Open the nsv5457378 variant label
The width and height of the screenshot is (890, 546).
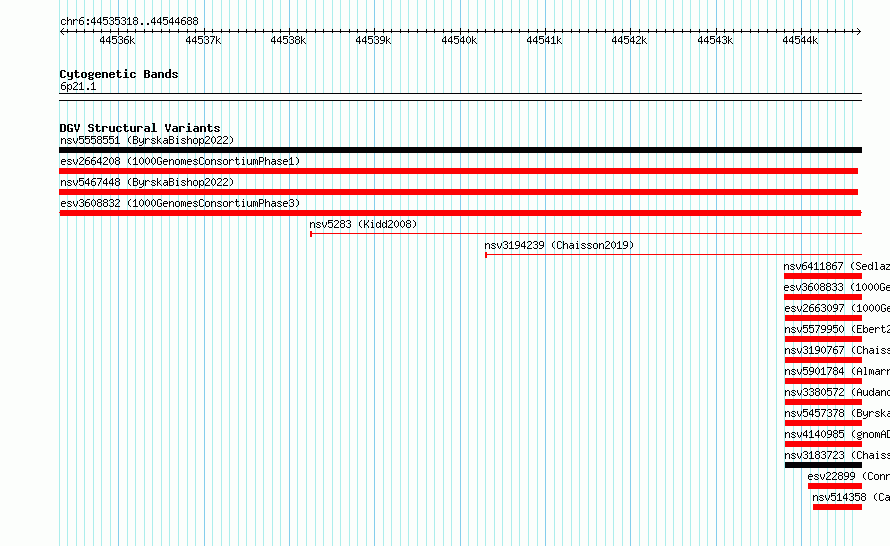837,413
